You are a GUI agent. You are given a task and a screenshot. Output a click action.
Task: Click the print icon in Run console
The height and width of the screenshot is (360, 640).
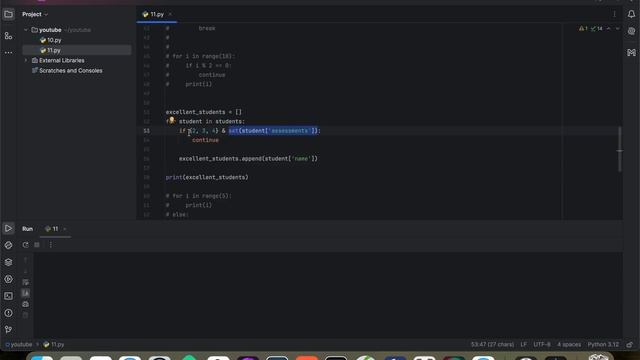(25, 304)
